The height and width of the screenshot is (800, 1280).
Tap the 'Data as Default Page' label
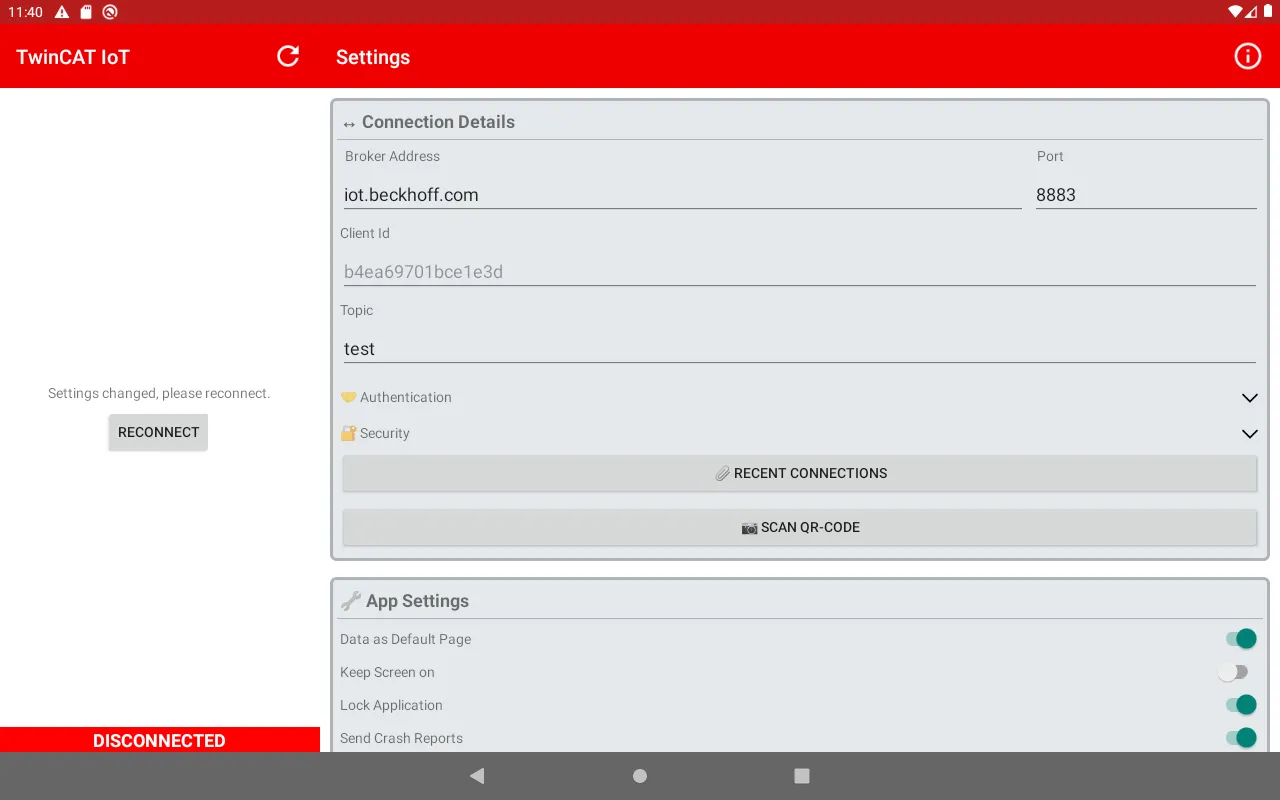(x=405, y=639)
